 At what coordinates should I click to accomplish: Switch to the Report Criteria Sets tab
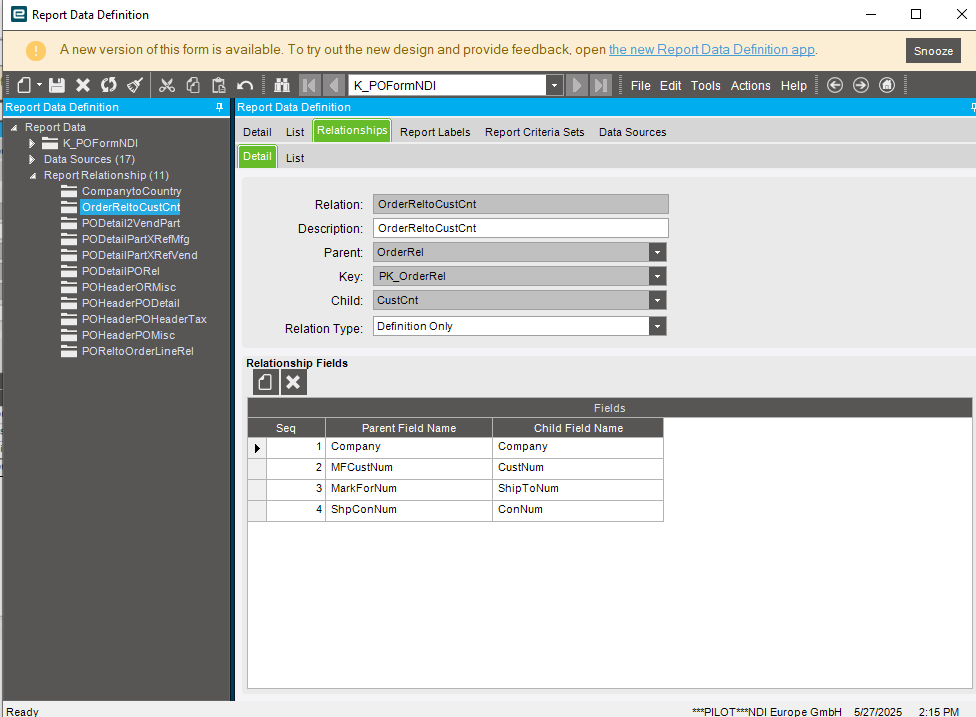(535, 132)
